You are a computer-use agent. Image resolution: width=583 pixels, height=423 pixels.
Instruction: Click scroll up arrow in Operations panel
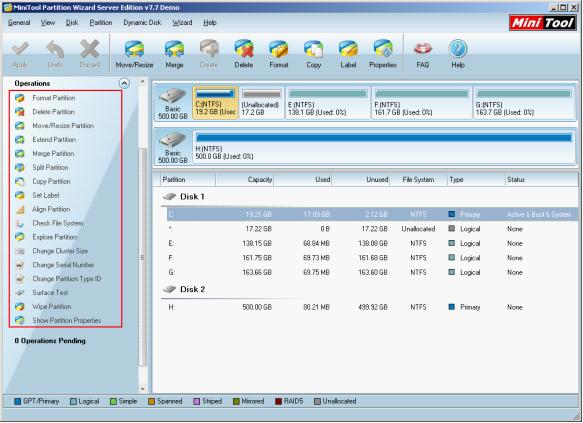(x=143, y=81)
